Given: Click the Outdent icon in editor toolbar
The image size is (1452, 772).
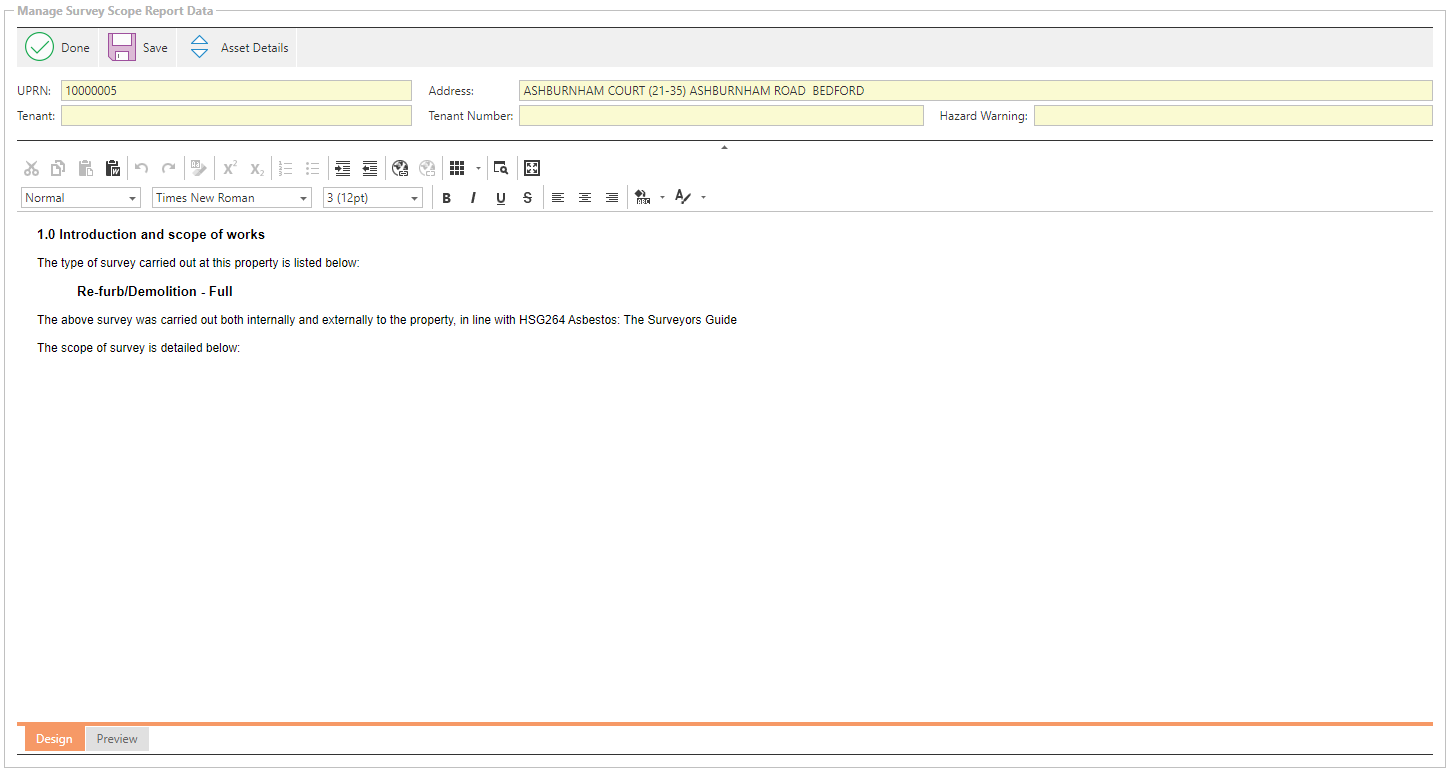Looking at the screenshot, I should [x=370, y=168].
